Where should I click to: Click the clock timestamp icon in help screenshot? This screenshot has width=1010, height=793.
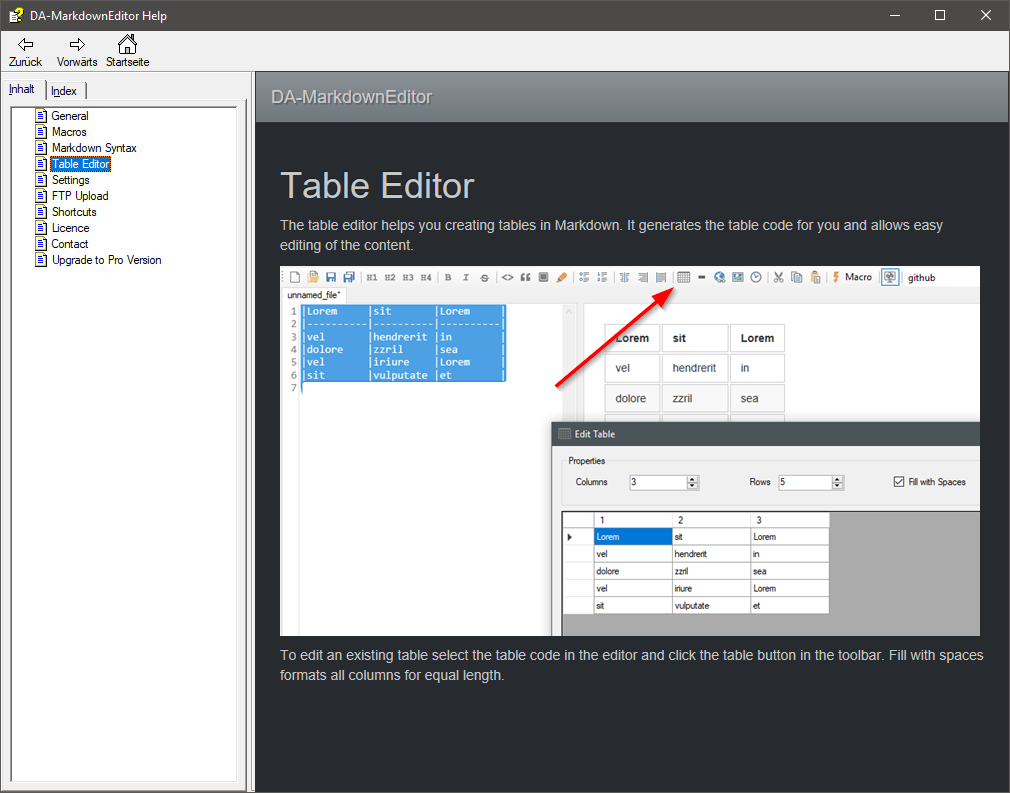pos(756,278)
